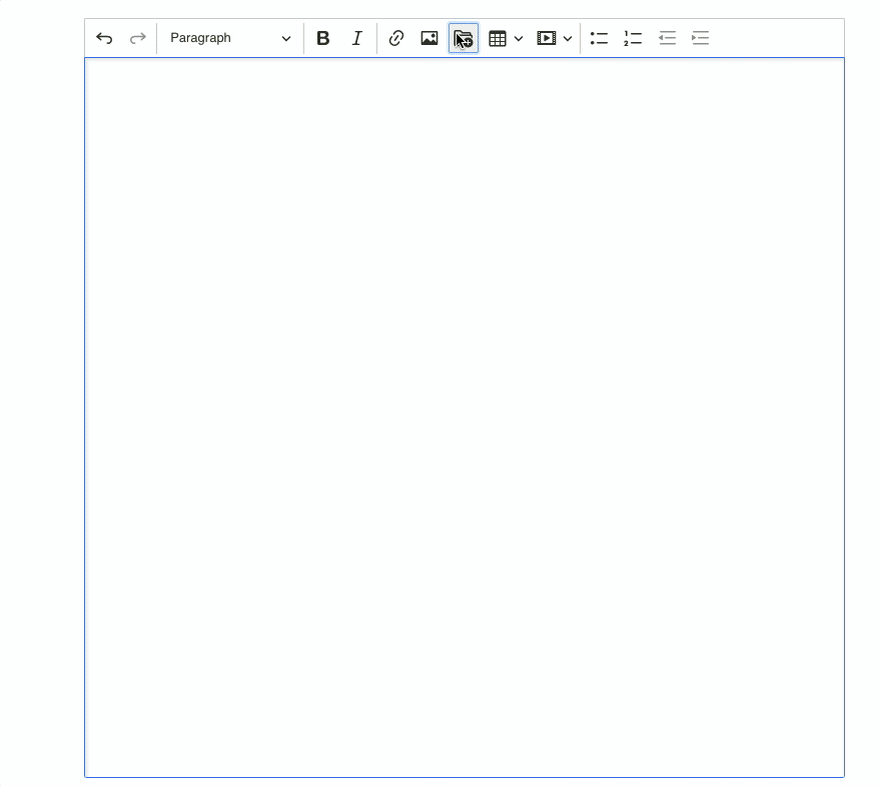881x786 pixels.
Task: Select the bulleted list icon
Action: click(598, 38)
